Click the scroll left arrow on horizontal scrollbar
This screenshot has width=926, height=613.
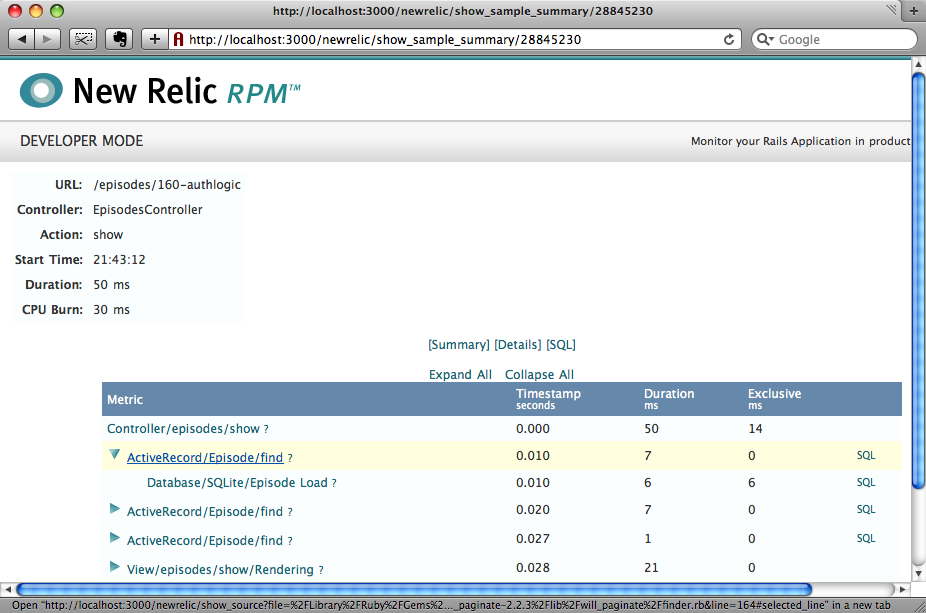[x=8, y=589]
